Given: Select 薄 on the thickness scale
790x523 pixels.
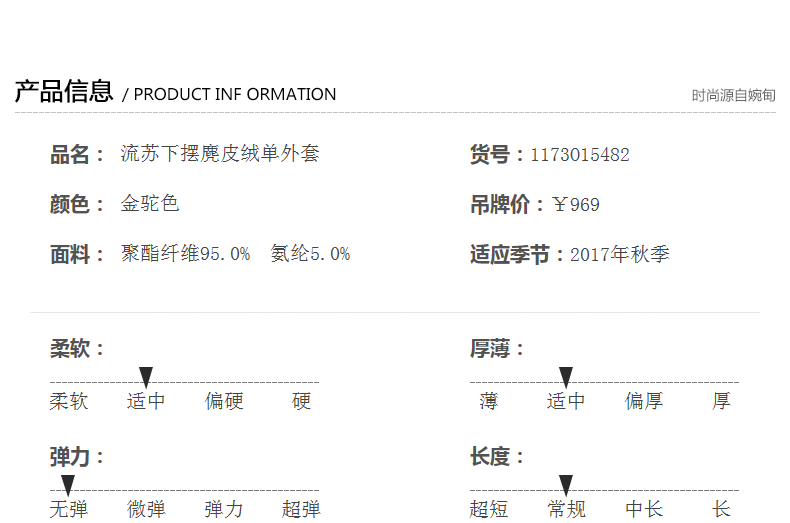Looking at the screenshot, I should click(488, 402).
